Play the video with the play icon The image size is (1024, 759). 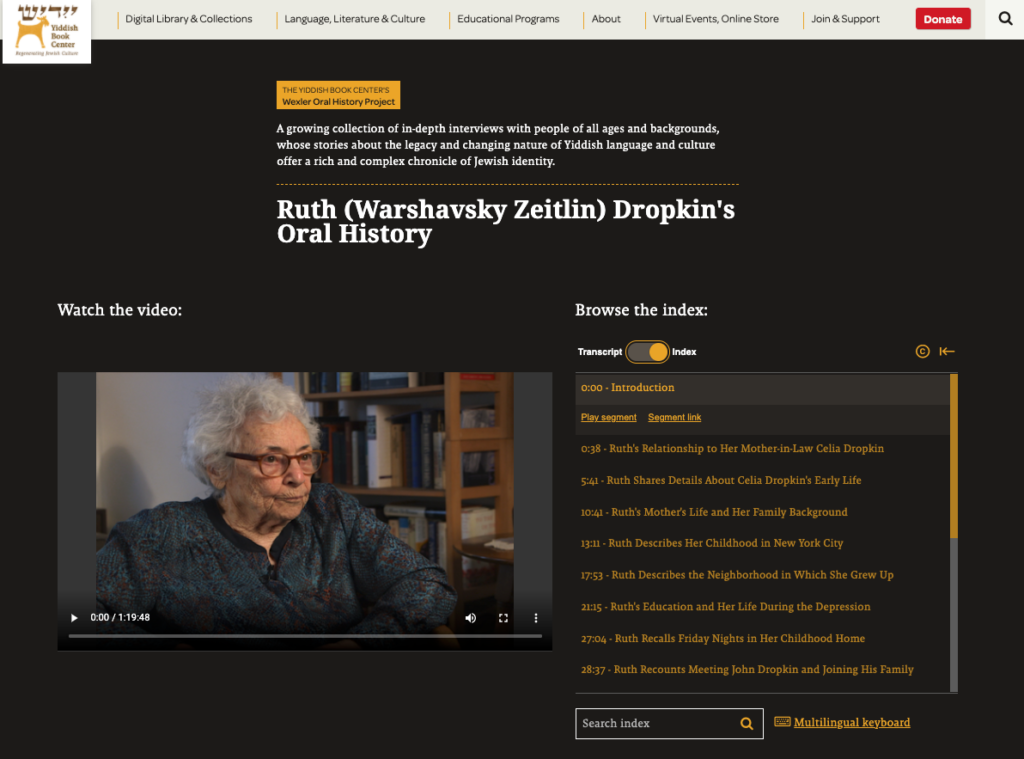(x=74, y=617)
